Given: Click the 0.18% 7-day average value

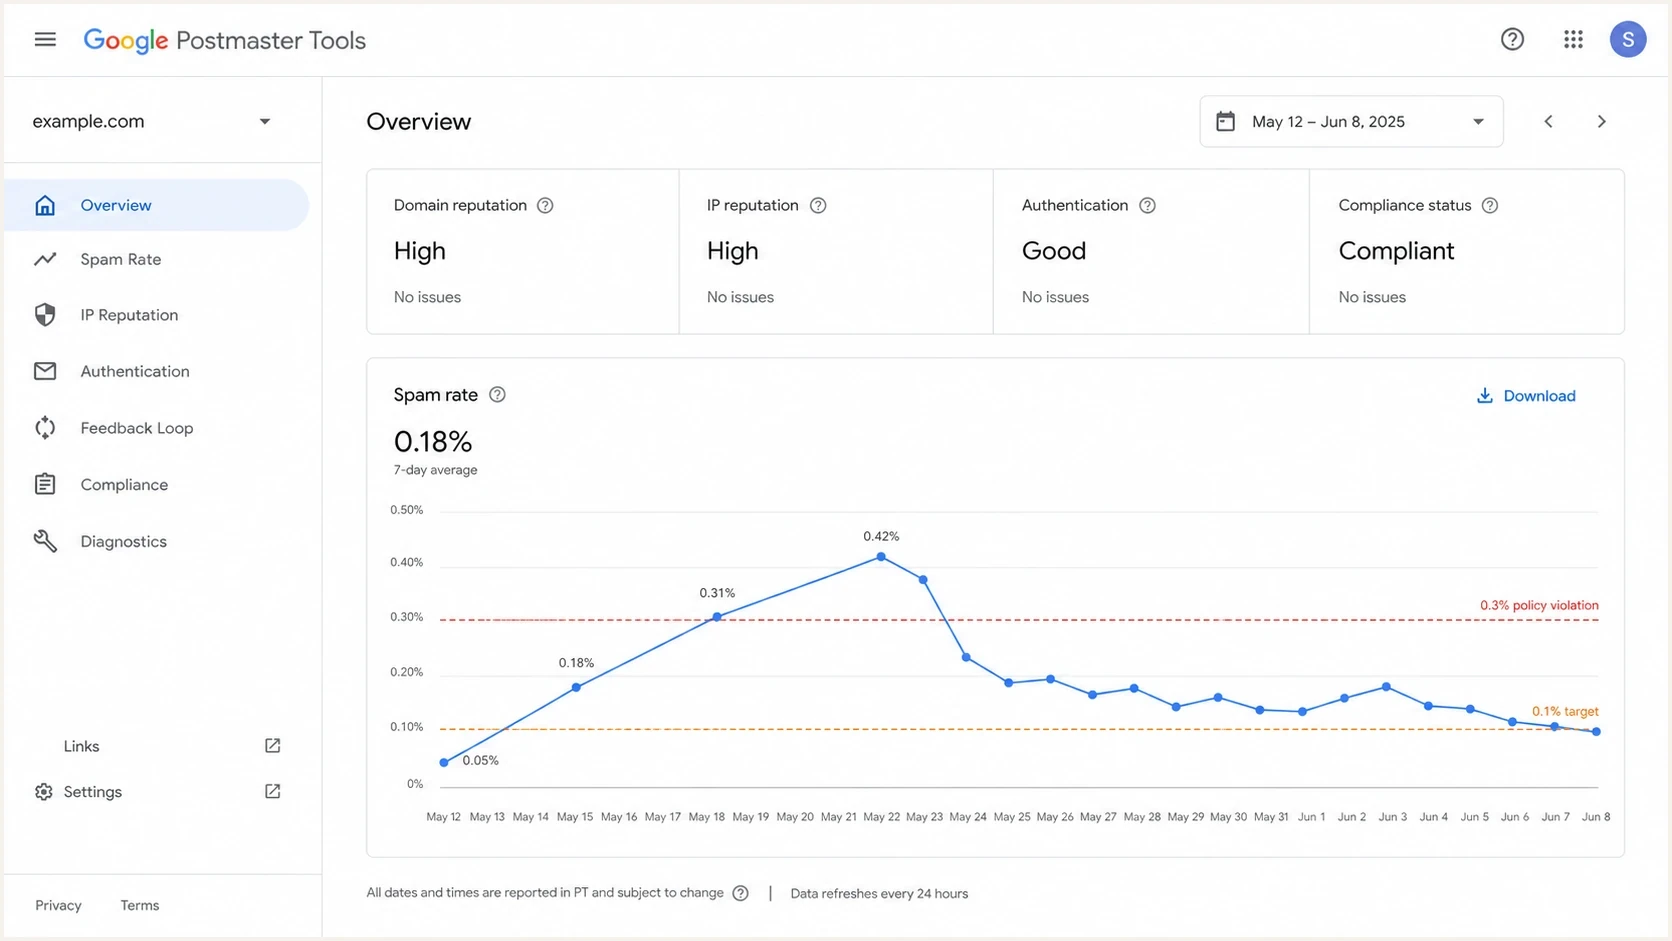Looking at the screenshot, I should [433, 441].
